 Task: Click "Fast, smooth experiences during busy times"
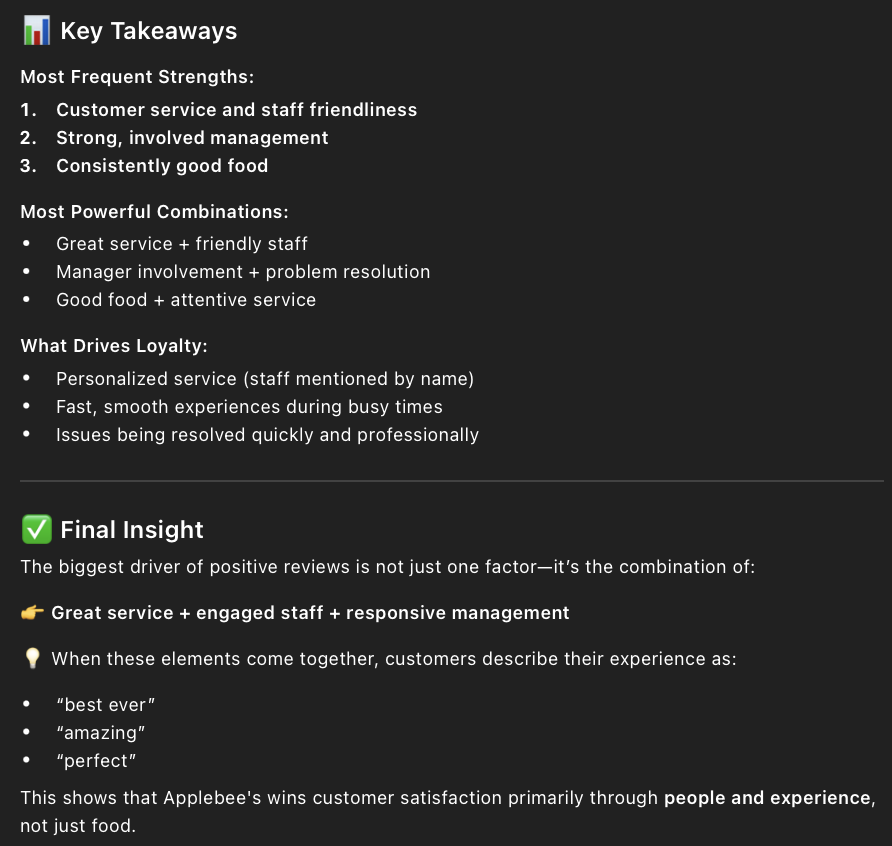[x=249, y=407]
